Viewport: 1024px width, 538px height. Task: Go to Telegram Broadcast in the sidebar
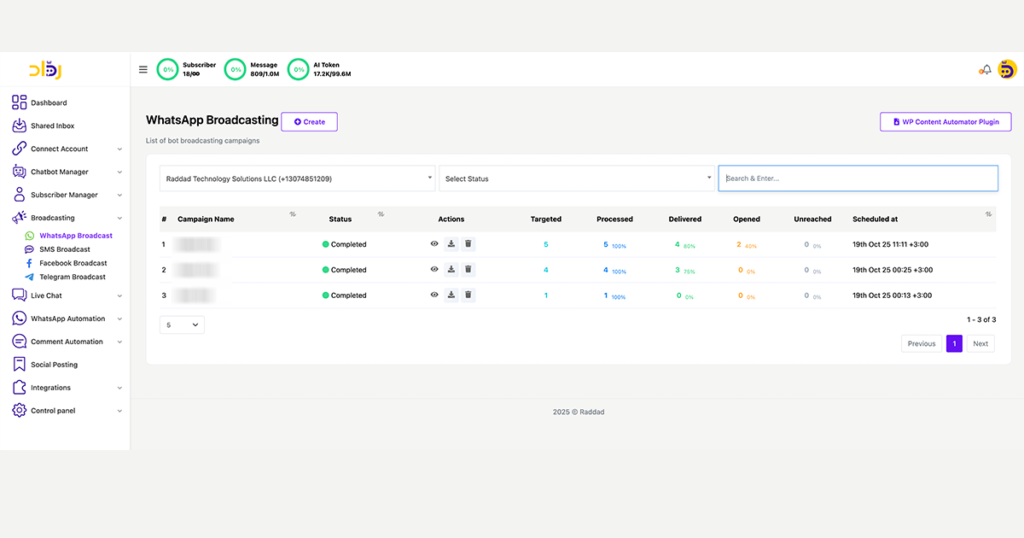(x=72, y=277)
